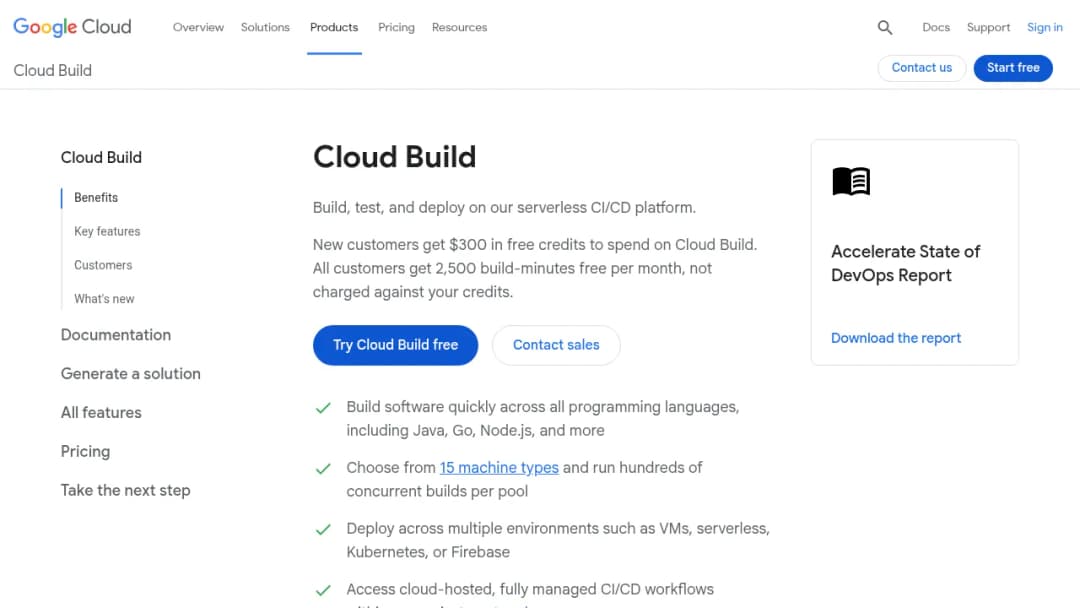Click Try Cloud Build free button
The image size is (1080, 608).
click(x=395, y=345)
